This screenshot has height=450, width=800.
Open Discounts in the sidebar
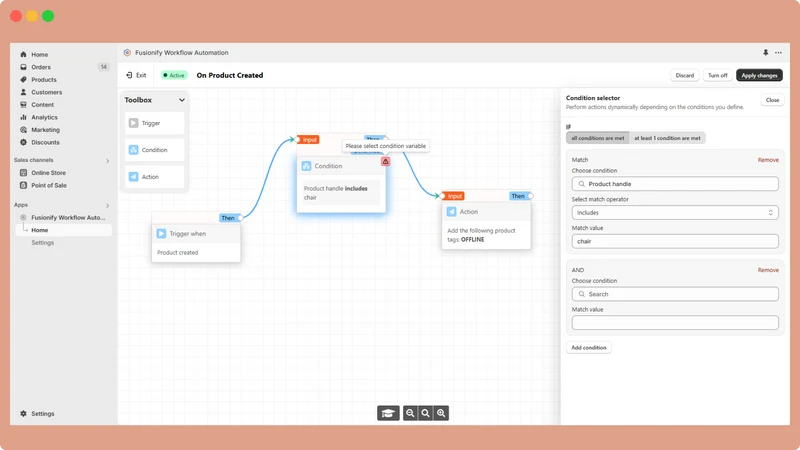(x=45, y=142)
